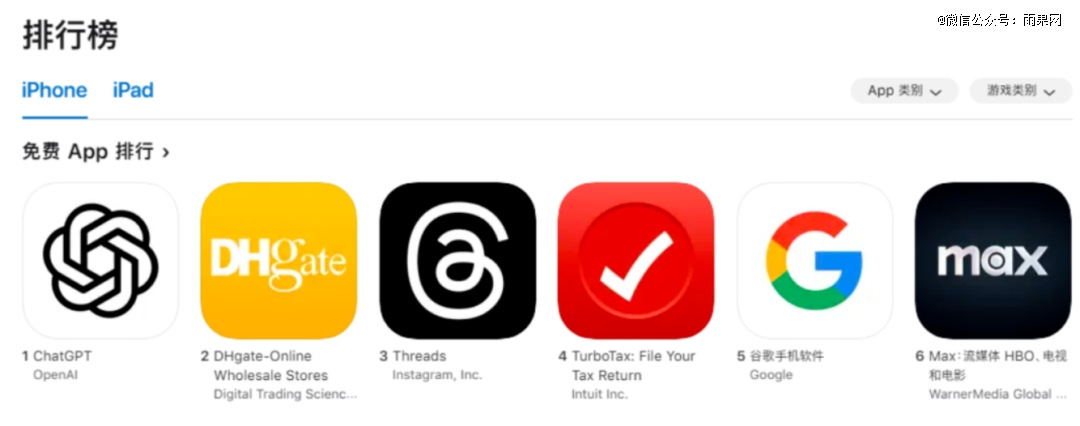
Task: Open the 免费 App 排行 list chevron
Action: [165, 152]
